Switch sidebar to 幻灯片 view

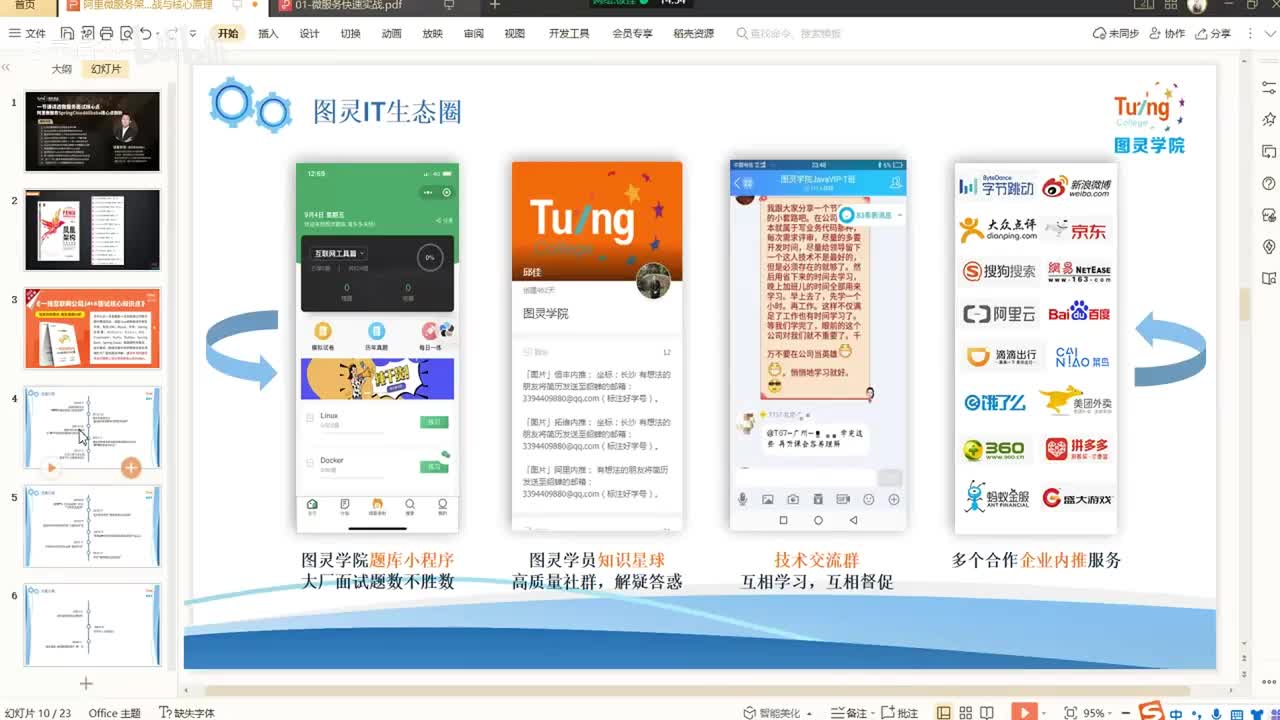pyautogui.click(x=105, y=69)
